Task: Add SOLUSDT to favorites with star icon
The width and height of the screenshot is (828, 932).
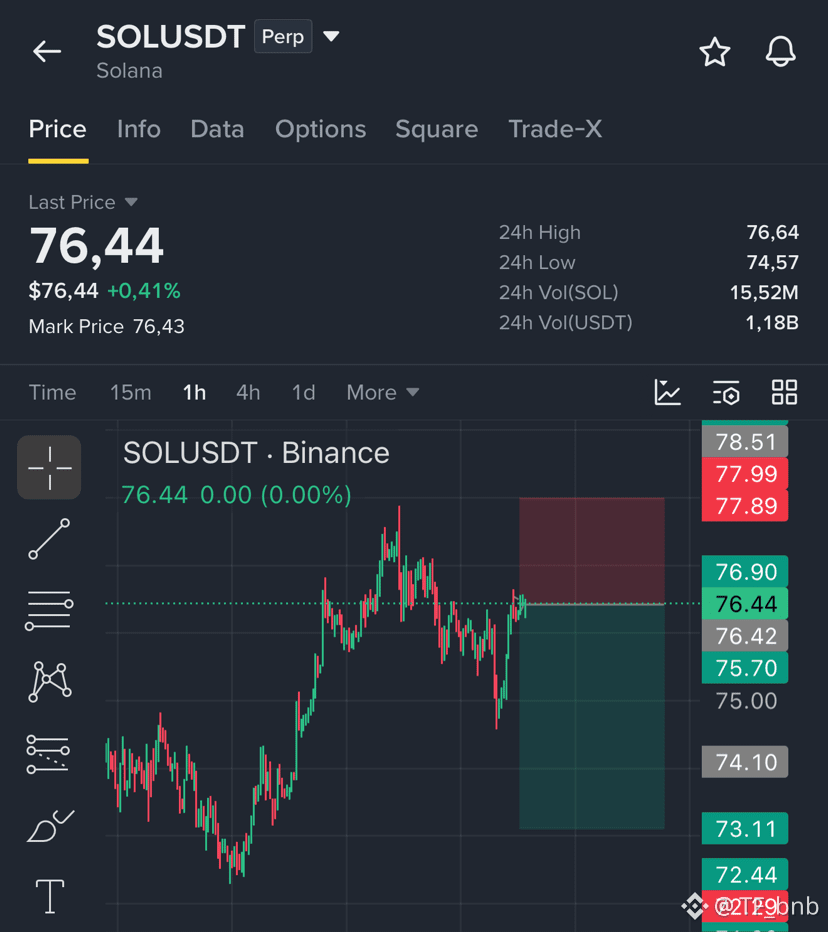Action: [x=714, y=52]
